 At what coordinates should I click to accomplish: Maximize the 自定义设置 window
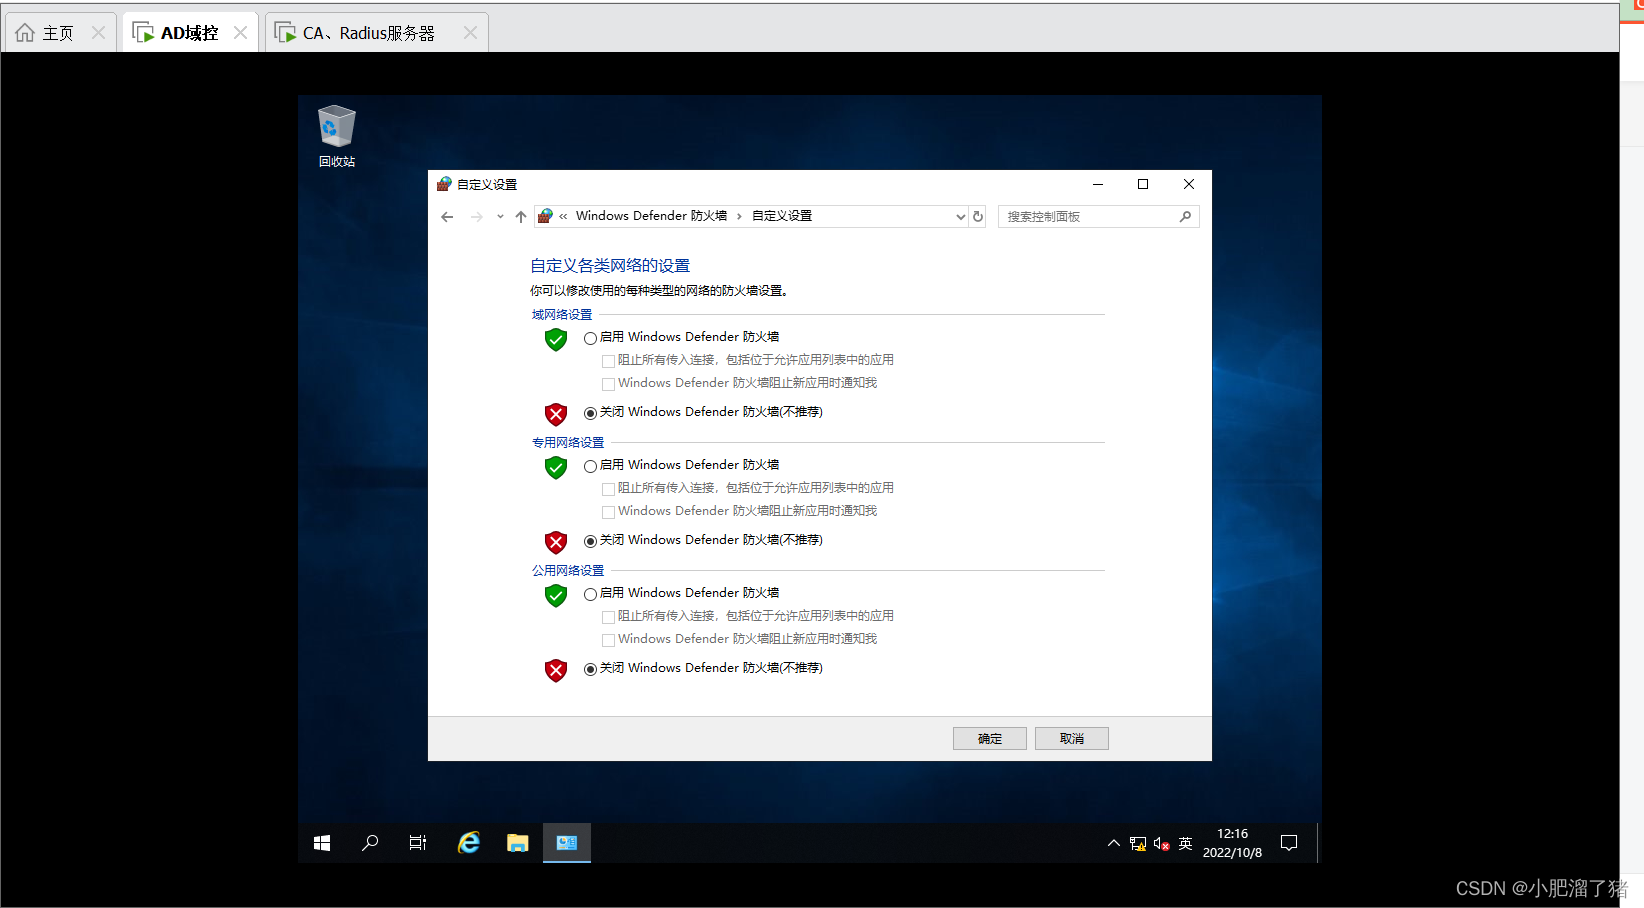[x=1143, y=184]
